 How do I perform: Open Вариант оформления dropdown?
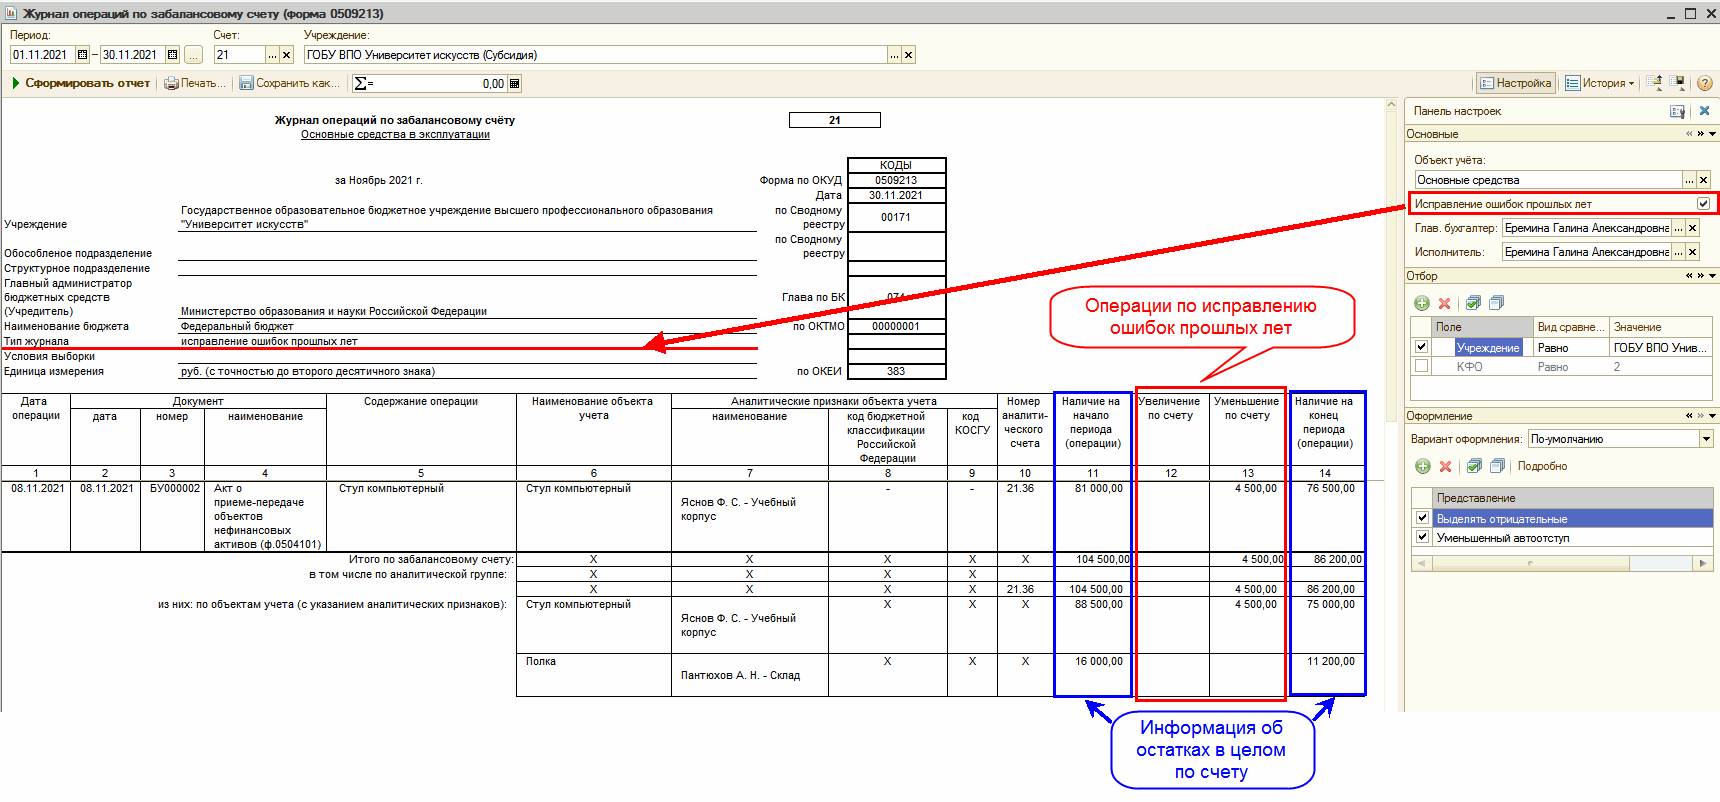coord(1706,439)
